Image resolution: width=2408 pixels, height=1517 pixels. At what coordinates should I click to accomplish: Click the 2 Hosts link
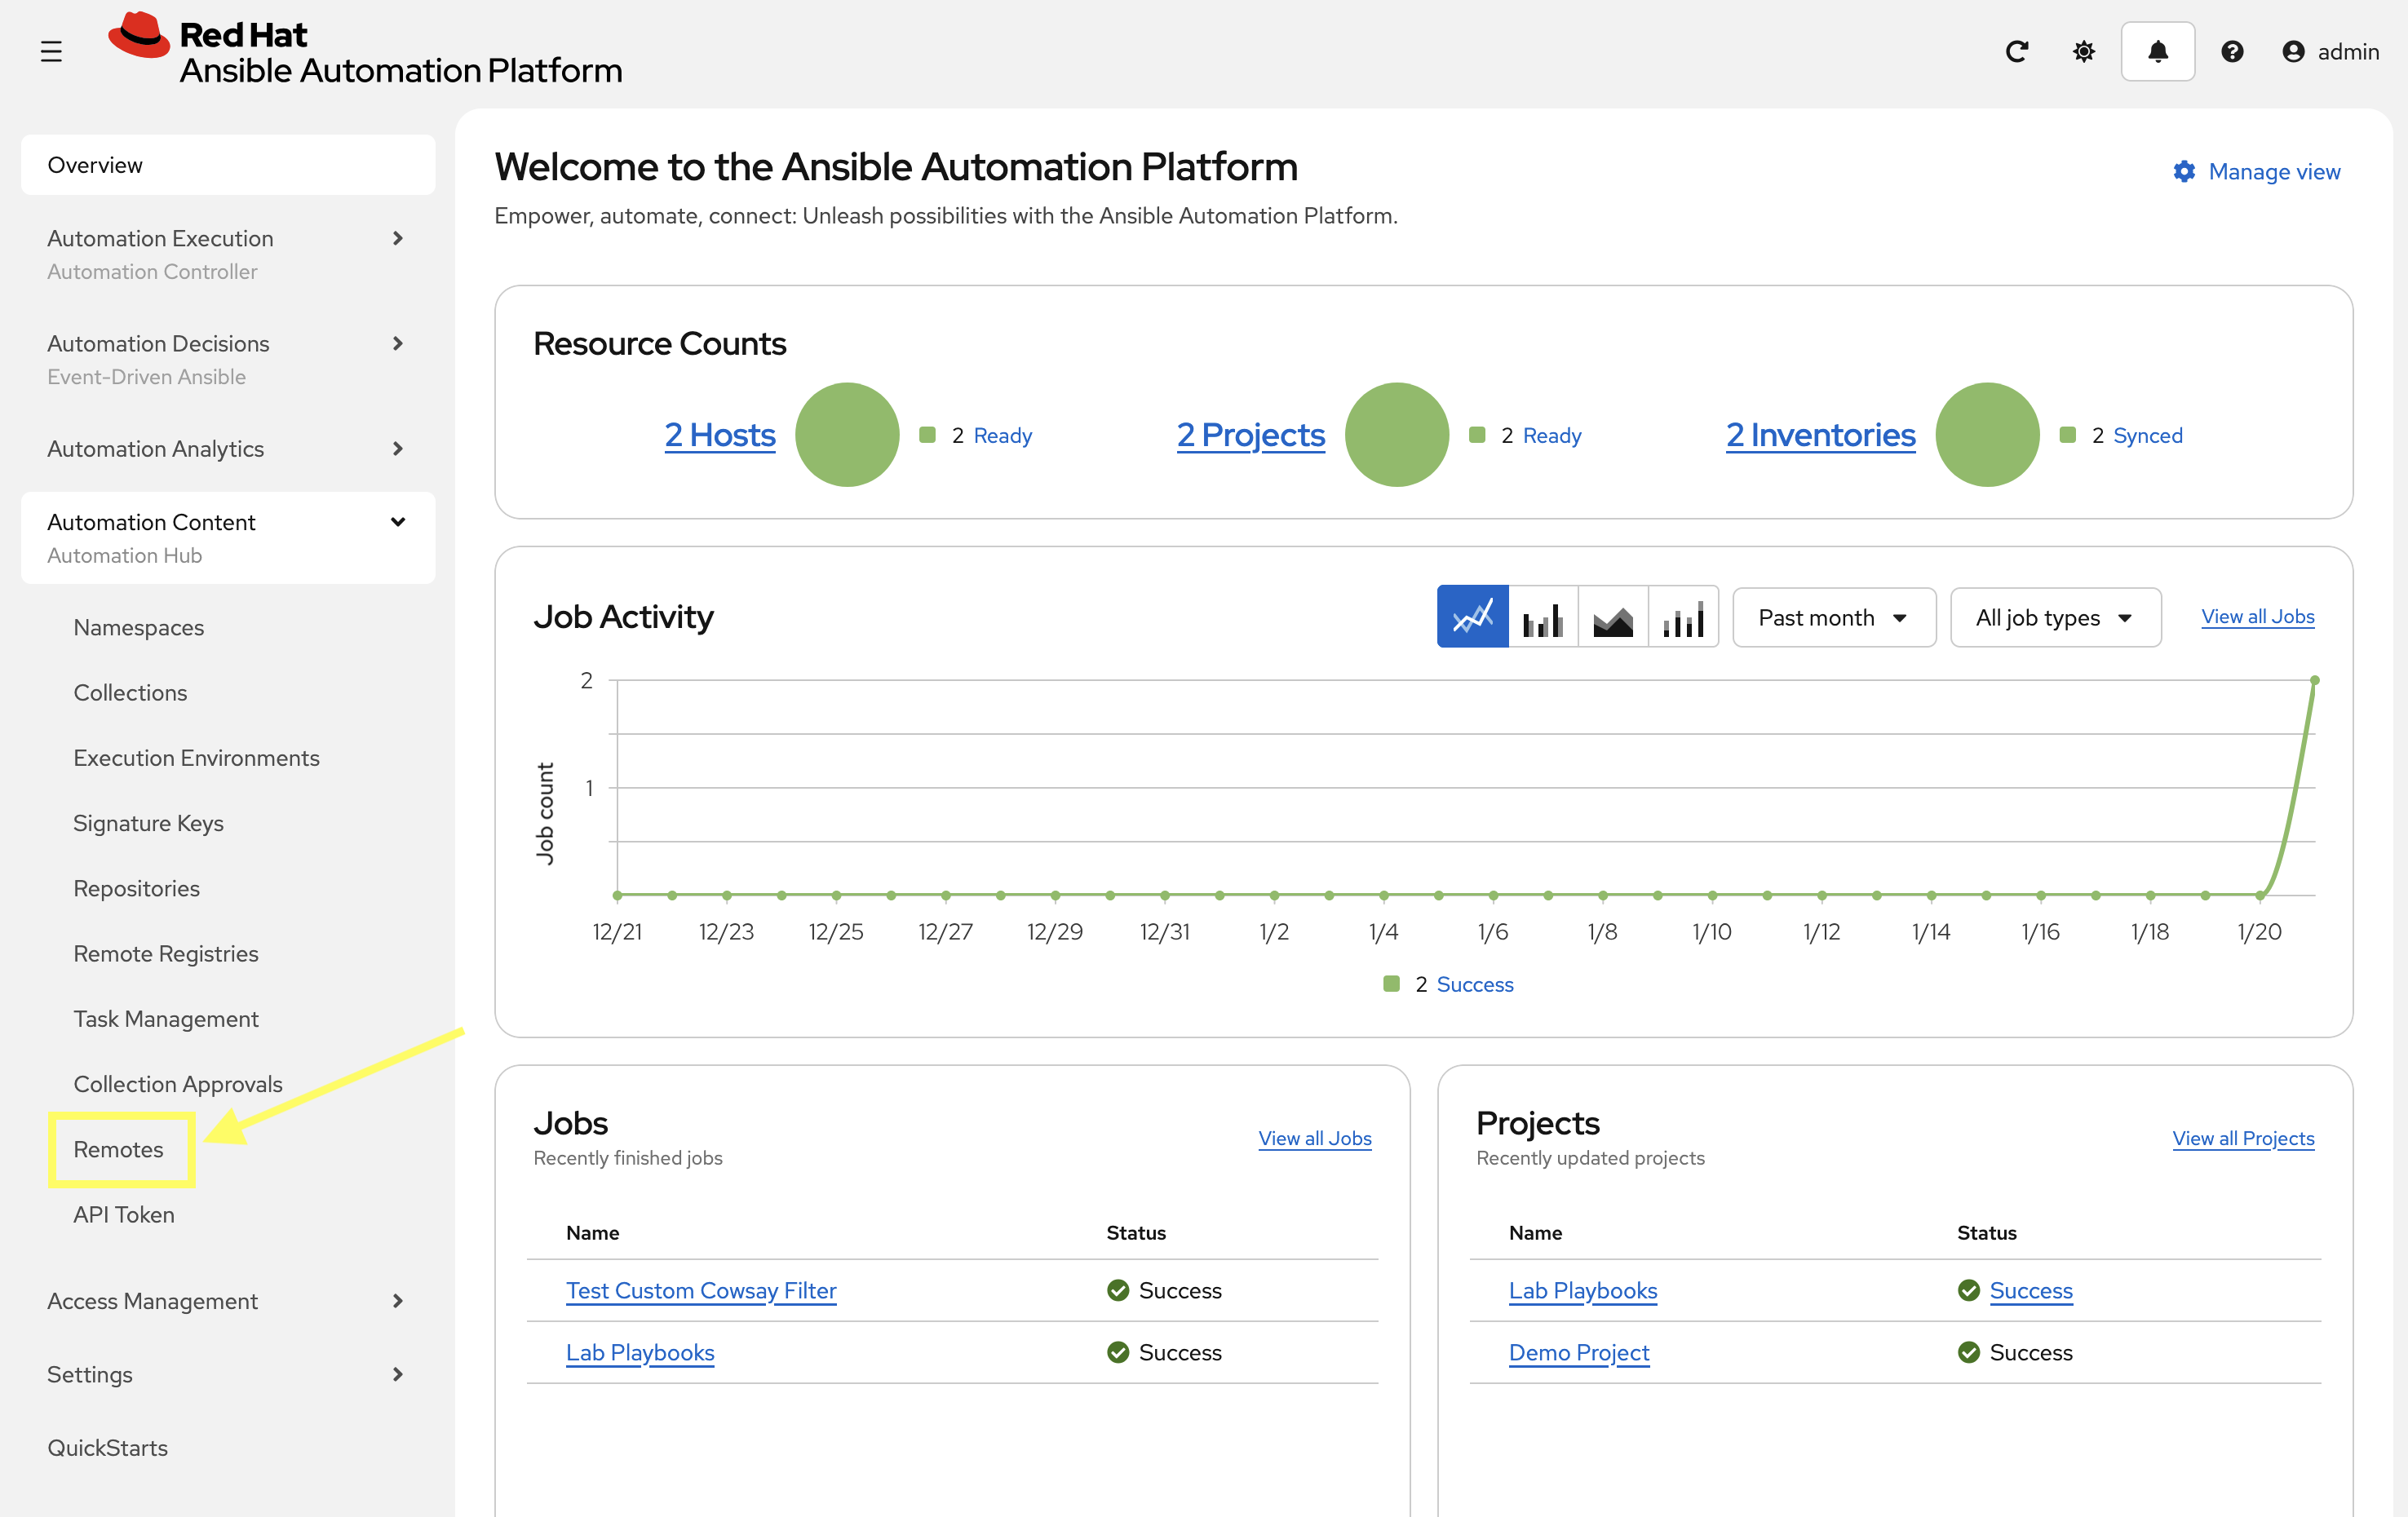(719, 435)
